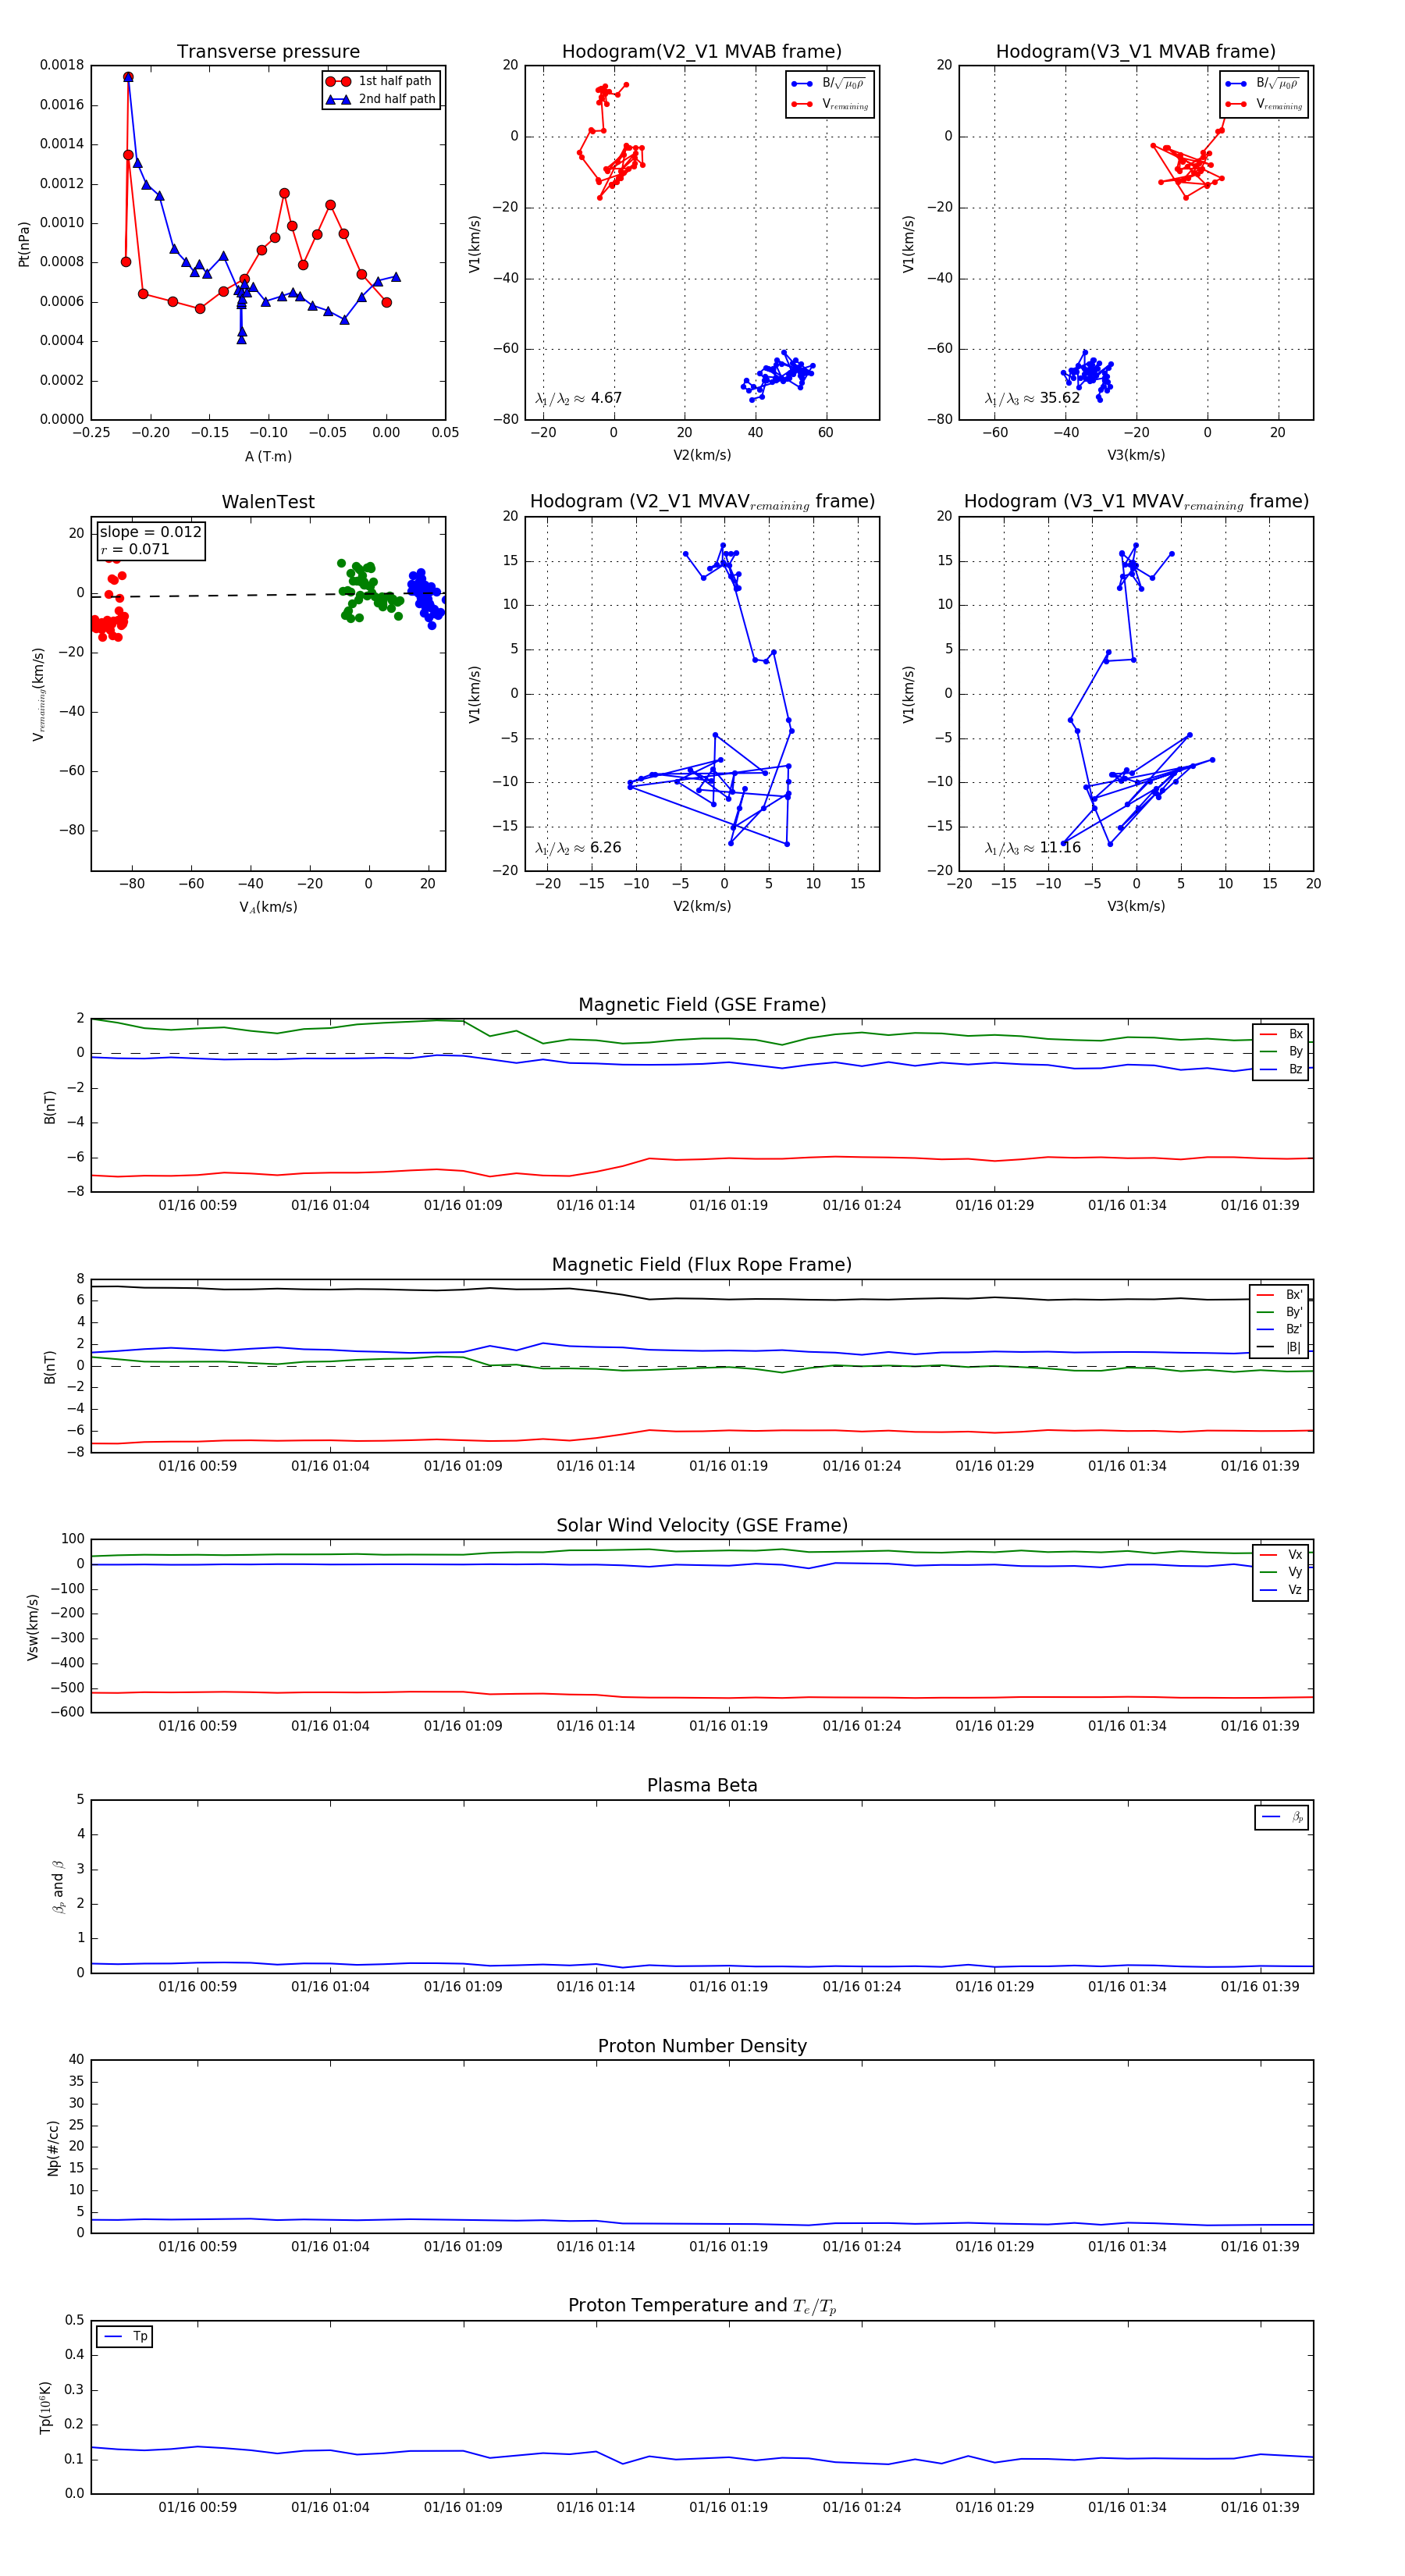This screenshot has height=2576, width=1405.
Task: Click the βp legend in Plasma Beta panel
Action: [1282, 1817]
